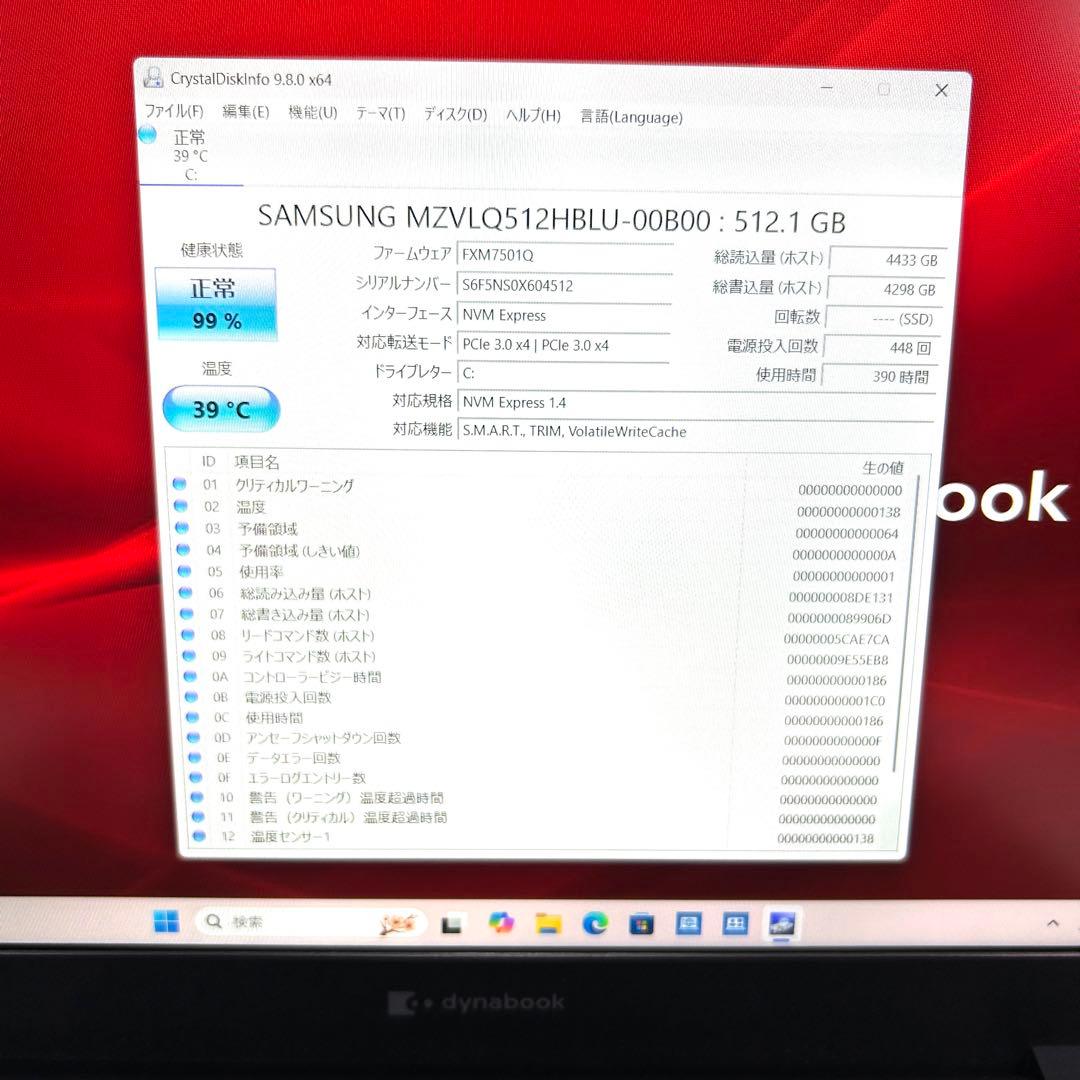Click the CrystalDiskInfo title bar icon
This screenshot has width=1080, height=1080.
click(153, 77)
